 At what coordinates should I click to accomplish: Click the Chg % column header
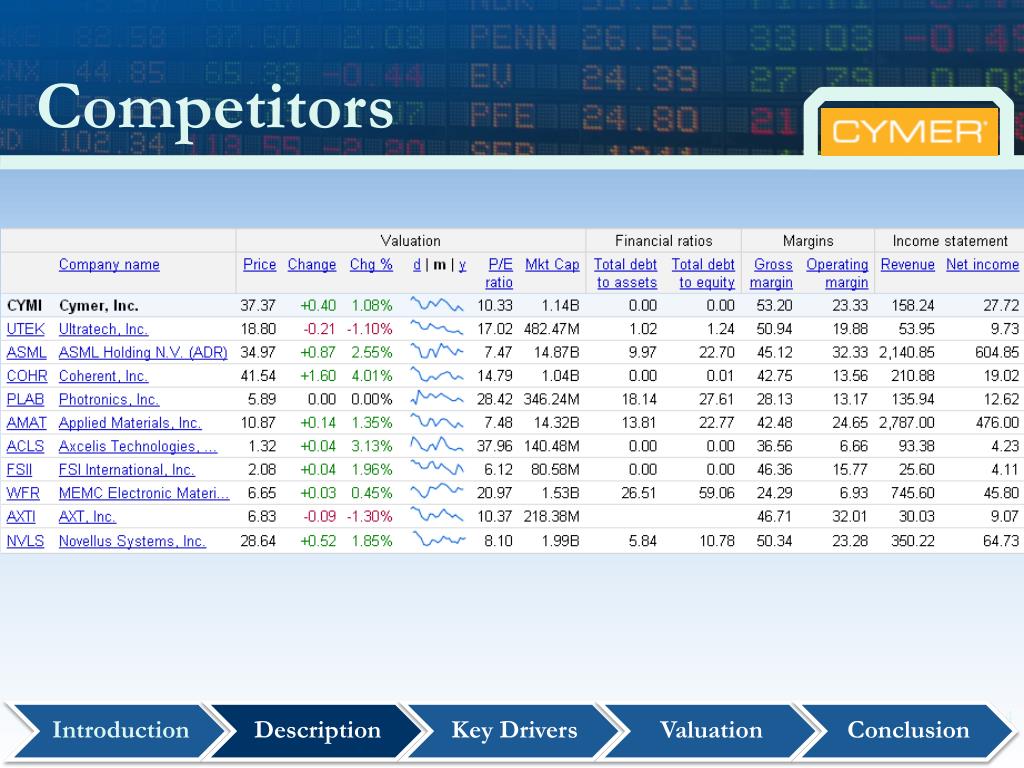coord(371,264)
